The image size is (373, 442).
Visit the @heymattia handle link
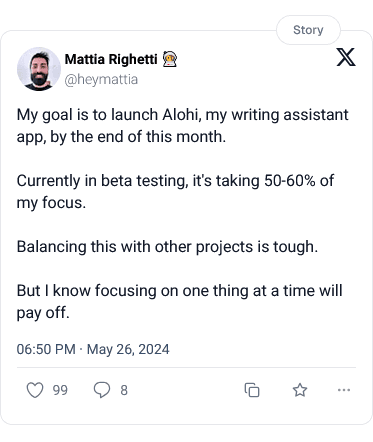[x=101, y=80]
